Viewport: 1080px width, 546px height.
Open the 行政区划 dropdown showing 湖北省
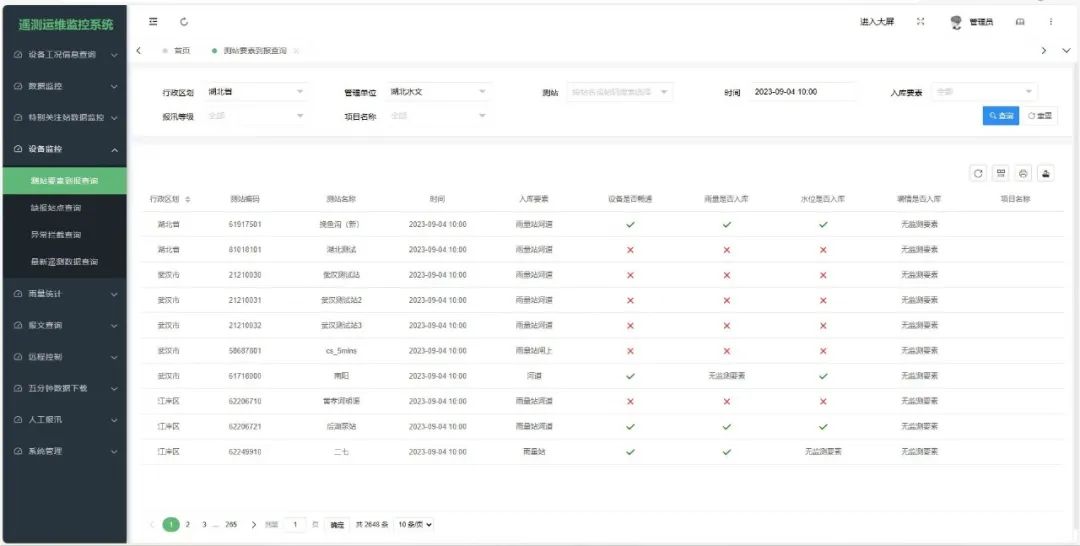pyautogui.click(x=256, y=92)
